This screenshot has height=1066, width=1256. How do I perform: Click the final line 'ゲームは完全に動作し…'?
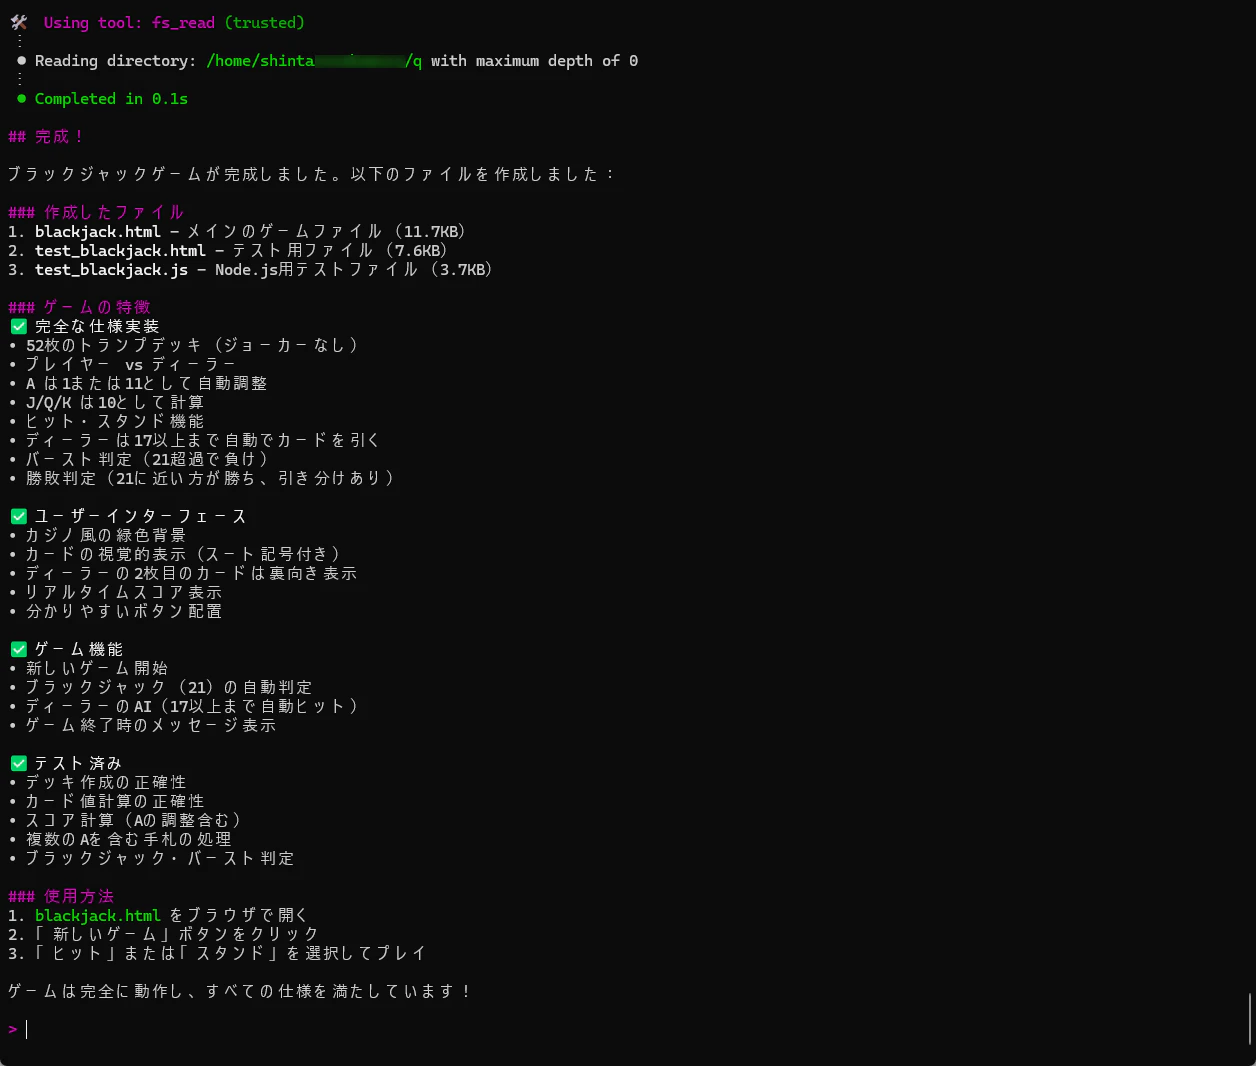click(x=240, y=991)
